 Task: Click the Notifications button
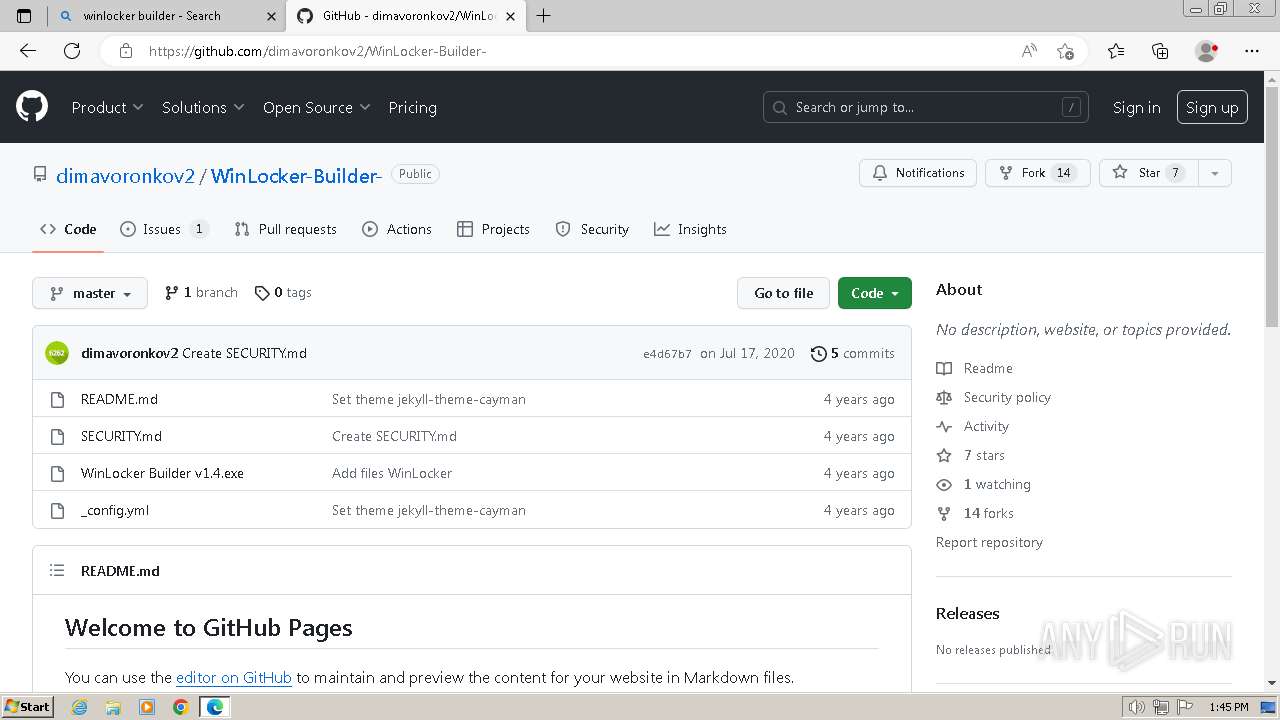(918, 173)
